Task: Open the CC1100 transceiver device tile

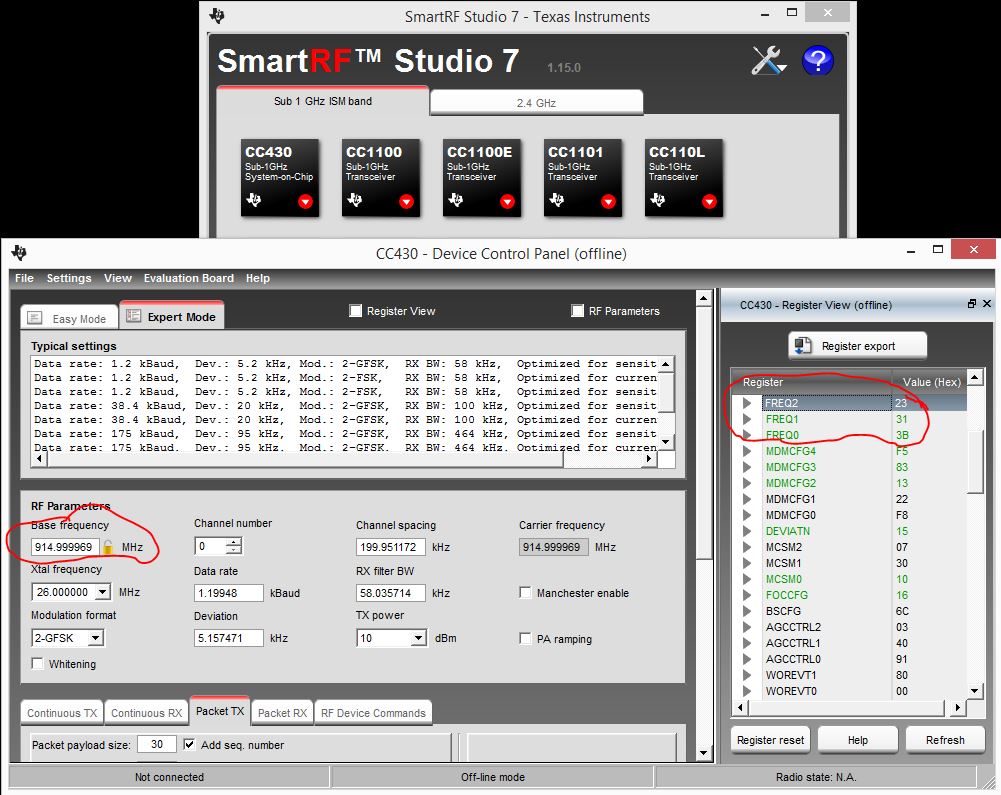Action: pyautogui.click(x=380, y=178)
